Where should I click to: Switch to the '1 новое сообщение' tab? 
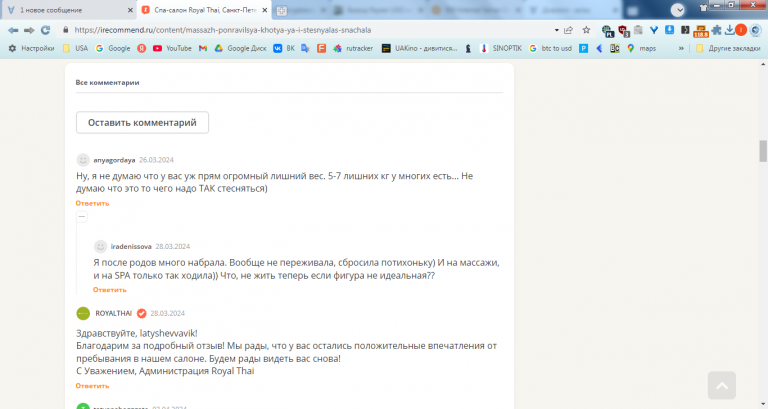[x=66, y=10]
